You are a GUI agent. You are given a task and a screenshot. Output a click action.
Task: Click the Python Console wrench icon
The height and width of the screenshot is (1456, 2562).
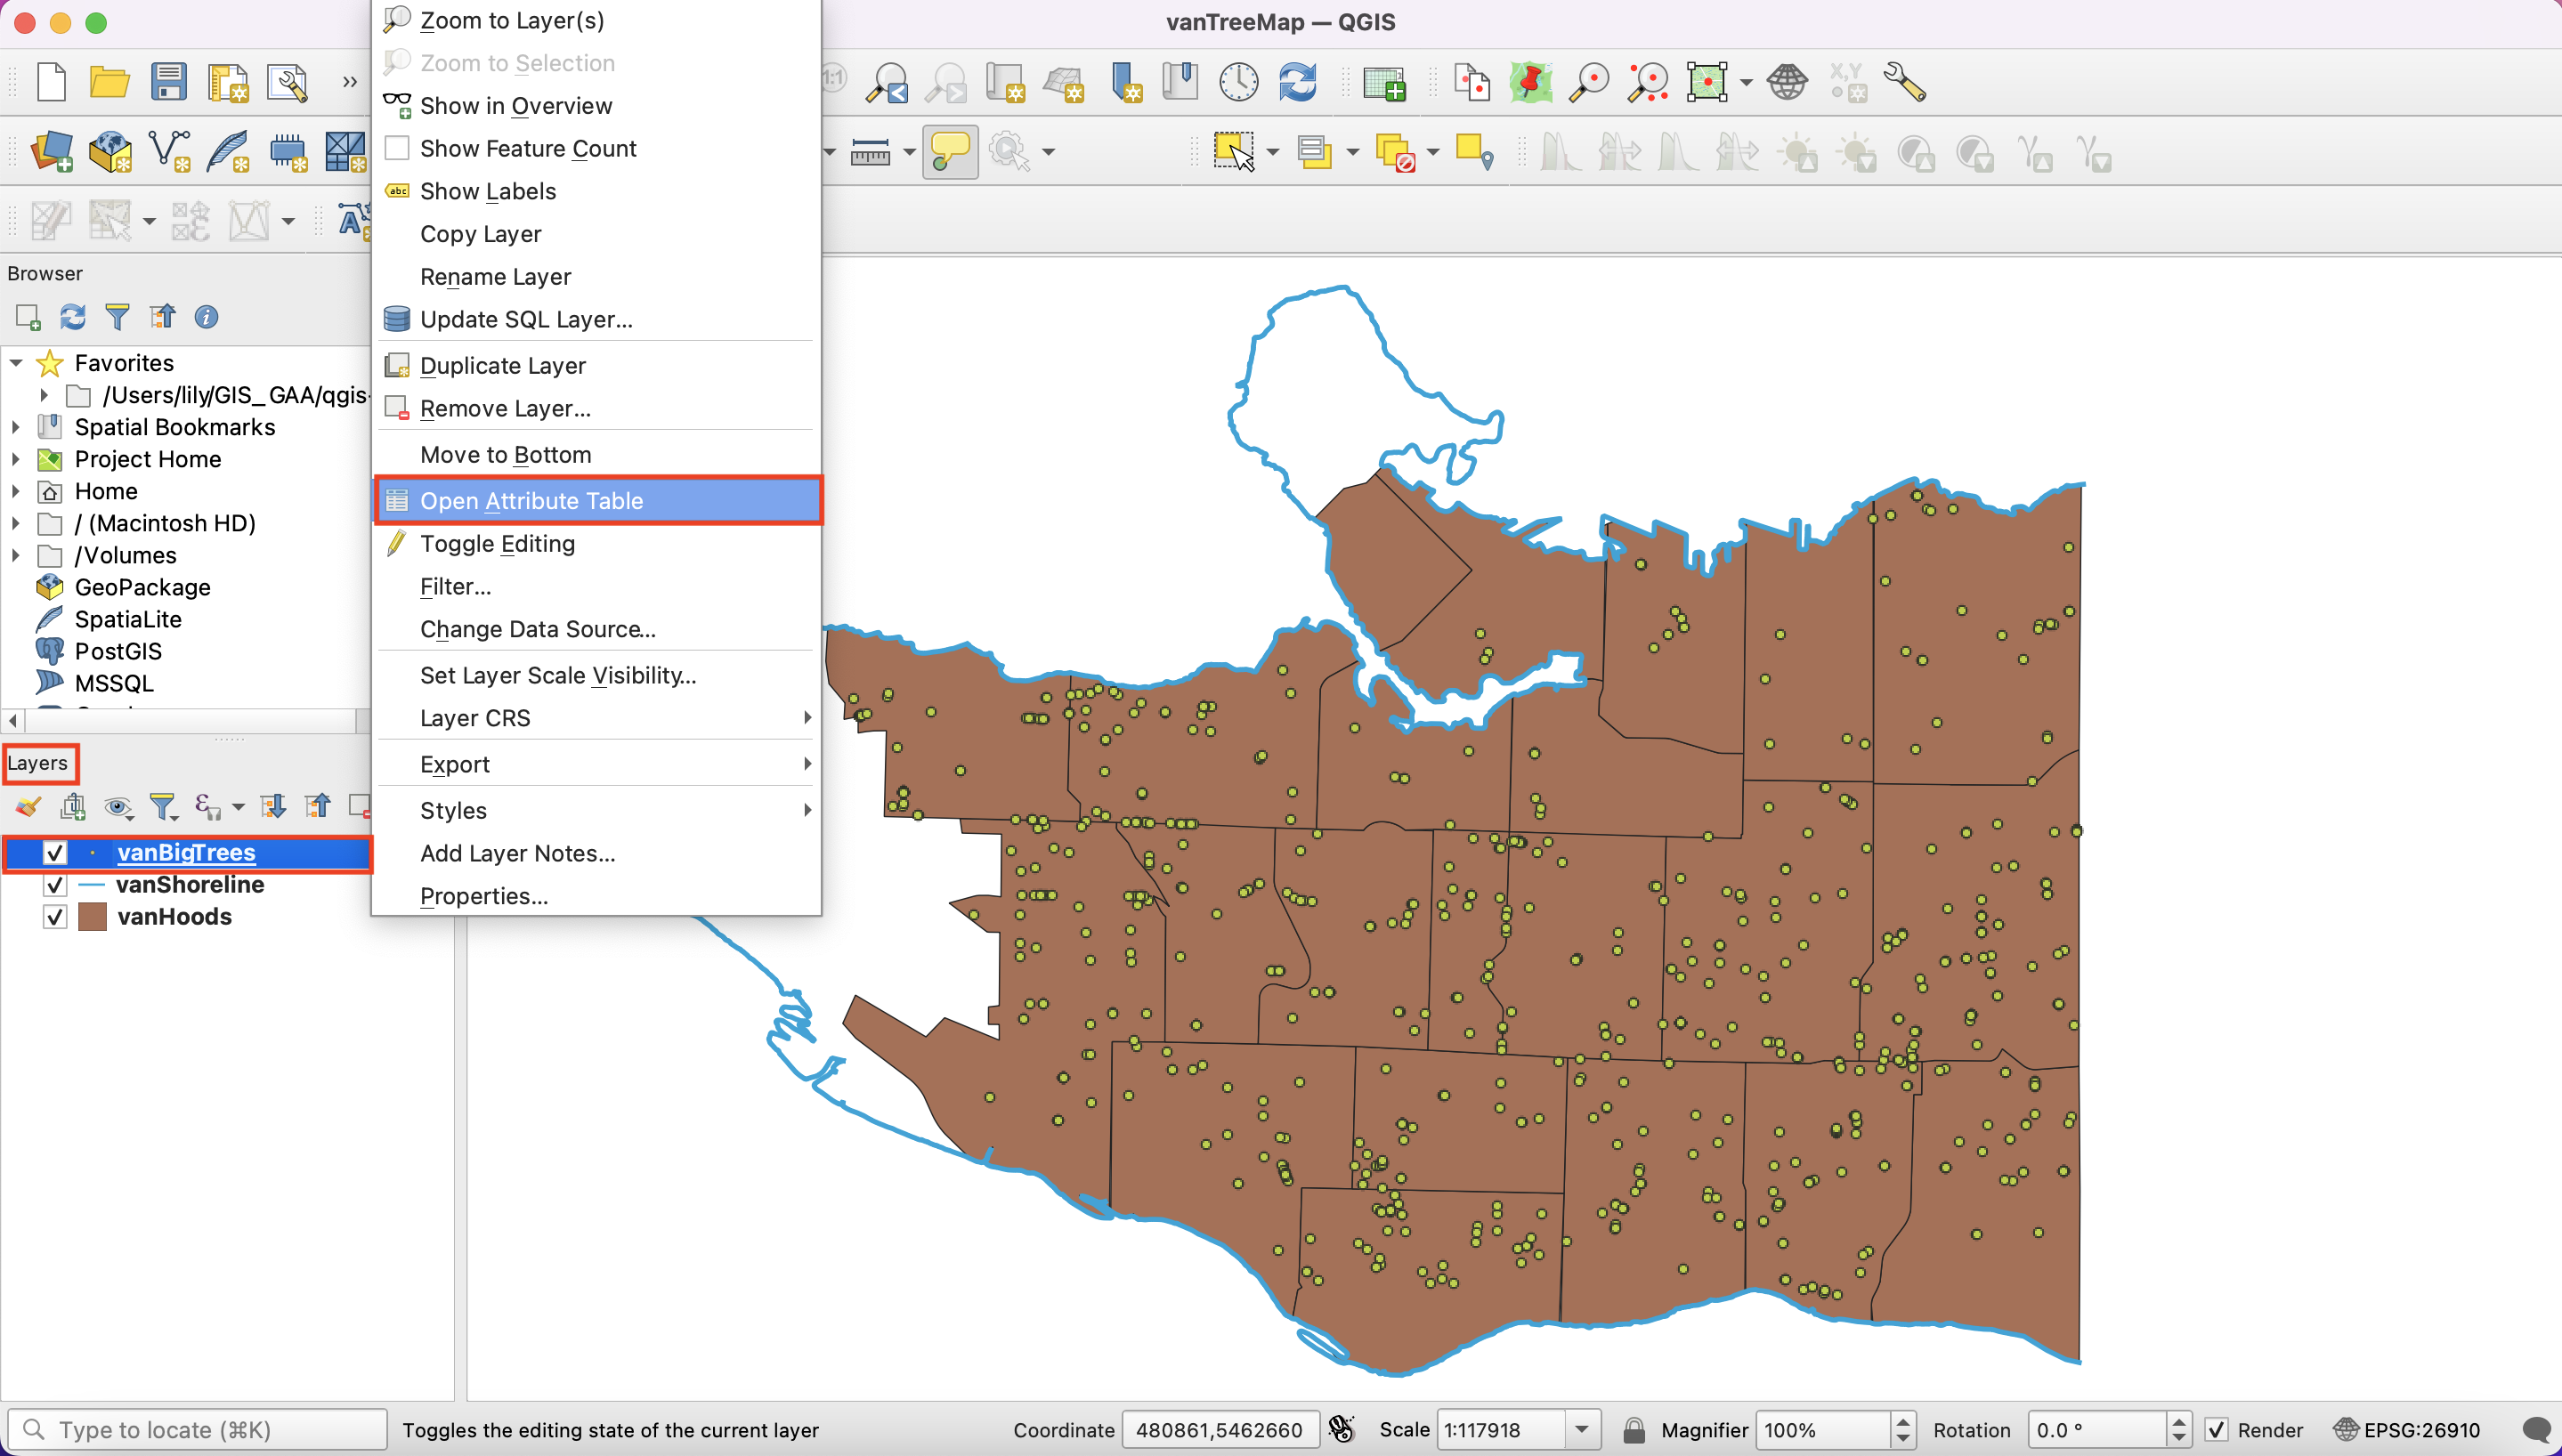pyautogui.click(x=1904, y=82)
